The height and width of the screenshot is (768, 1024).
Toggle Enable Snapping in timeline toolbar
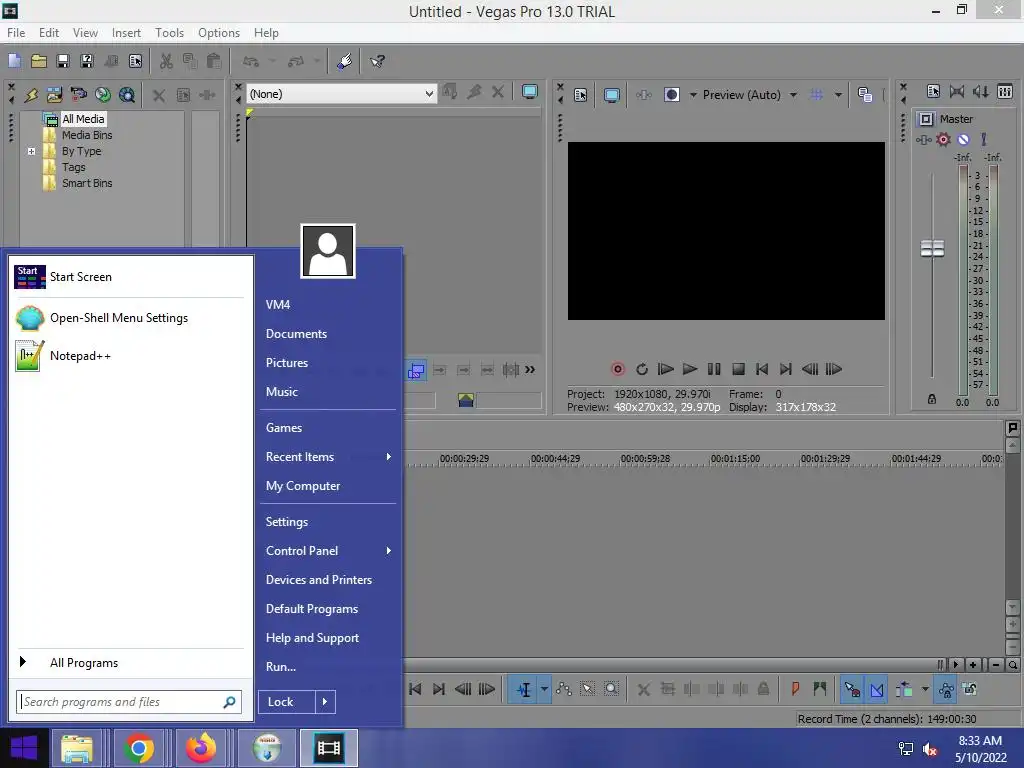click(x=852, y=689)
